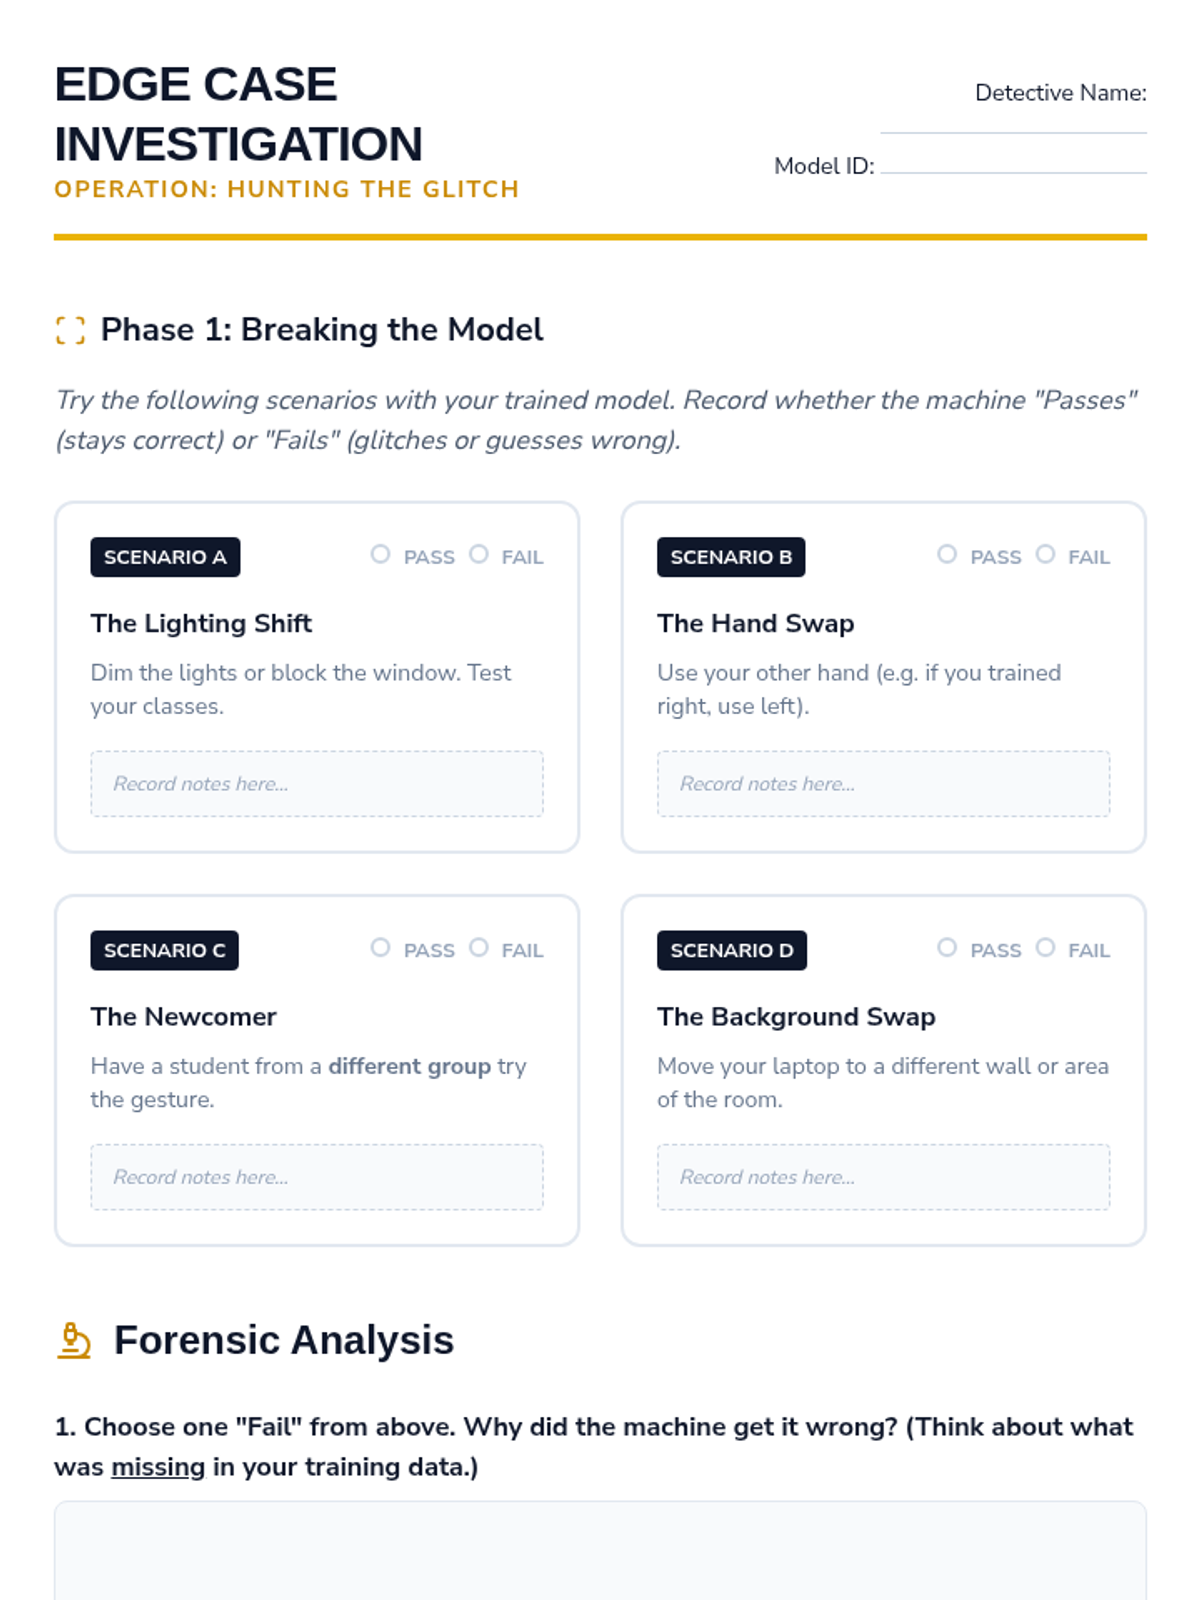Focus the Hand Swap notes field
Image resolution: width=1200 pixels, height=1600 pixels.
point(884,784)
